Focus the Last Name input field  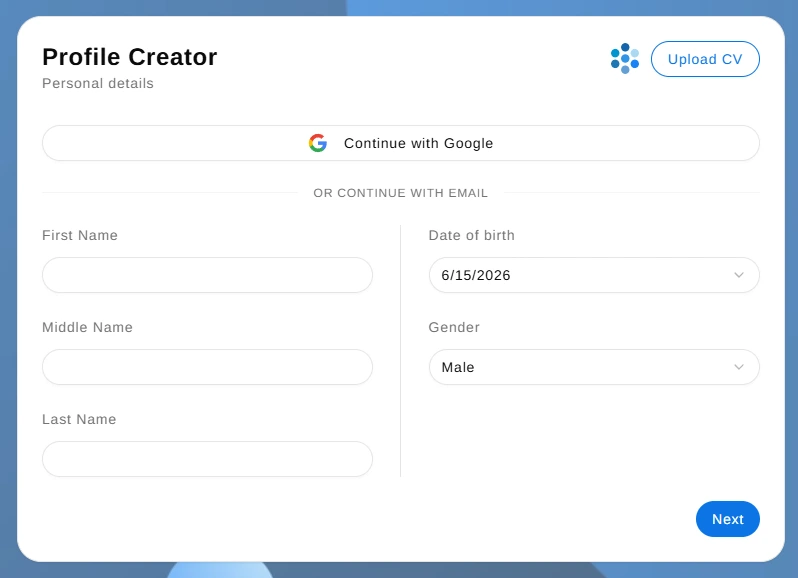[207, 459]
